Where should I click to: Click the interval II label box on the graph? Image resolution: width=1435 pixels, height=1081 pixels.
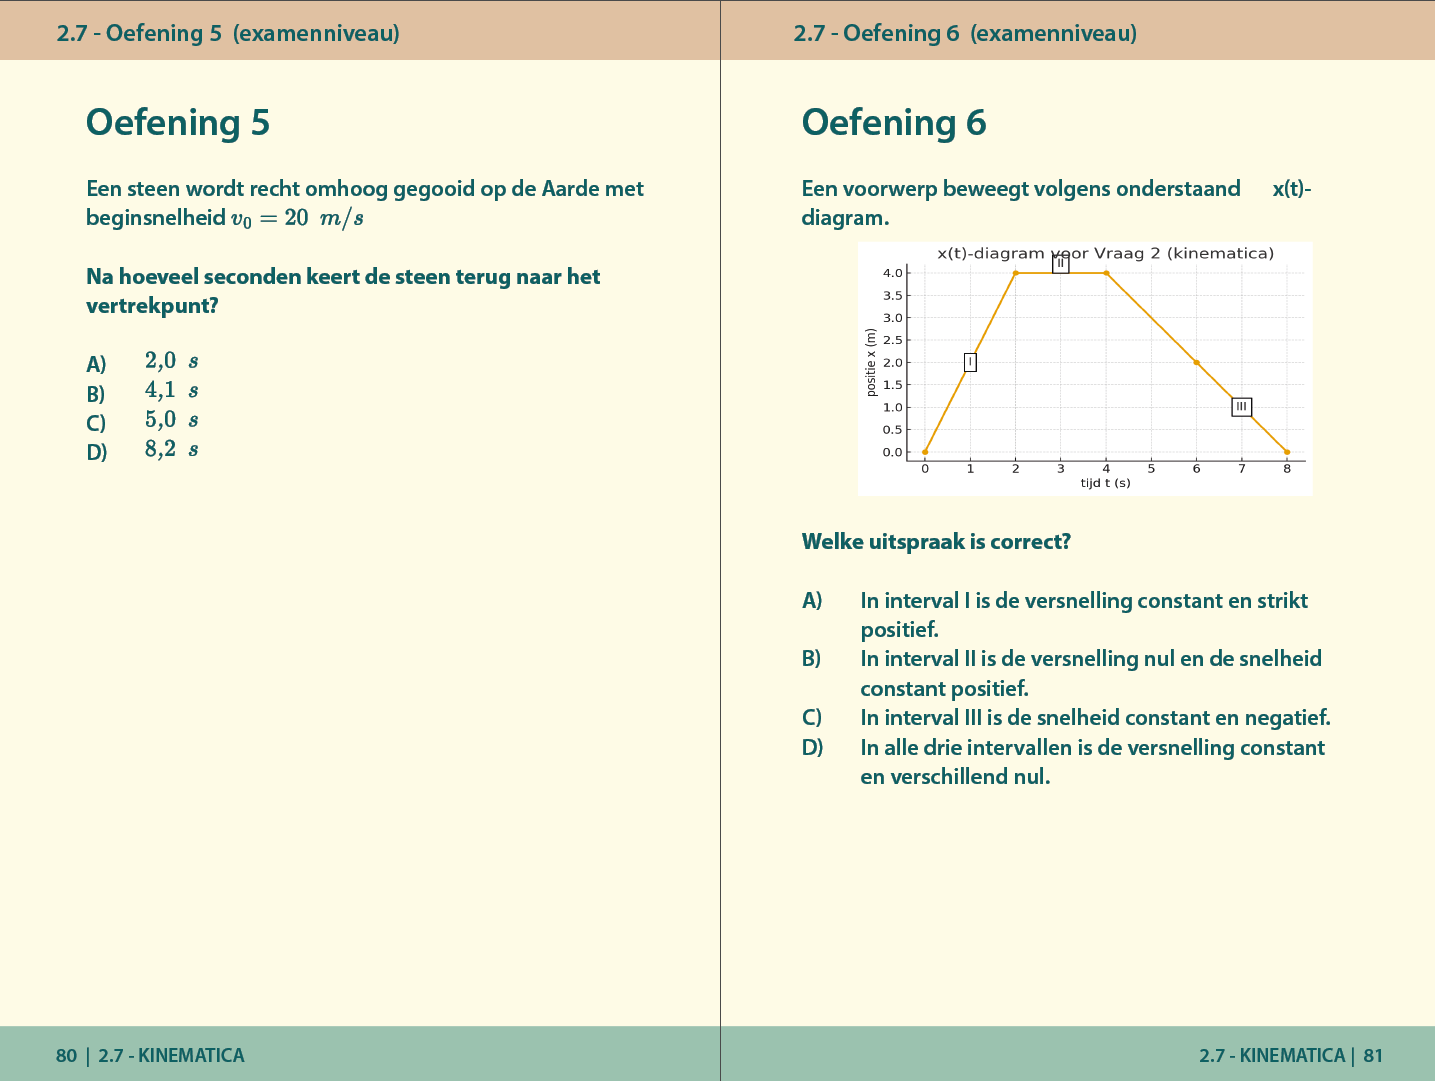[x=1061, y=264]
